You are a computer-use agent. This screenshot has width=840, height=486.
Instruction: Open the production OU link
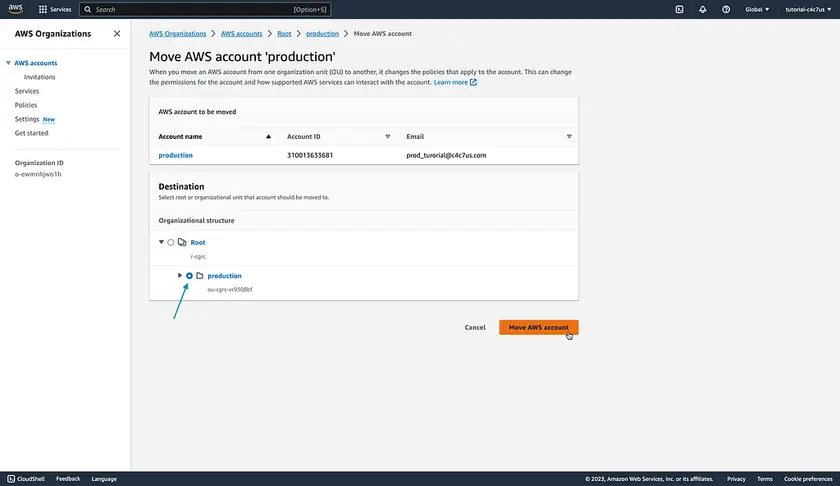(224, 276)
